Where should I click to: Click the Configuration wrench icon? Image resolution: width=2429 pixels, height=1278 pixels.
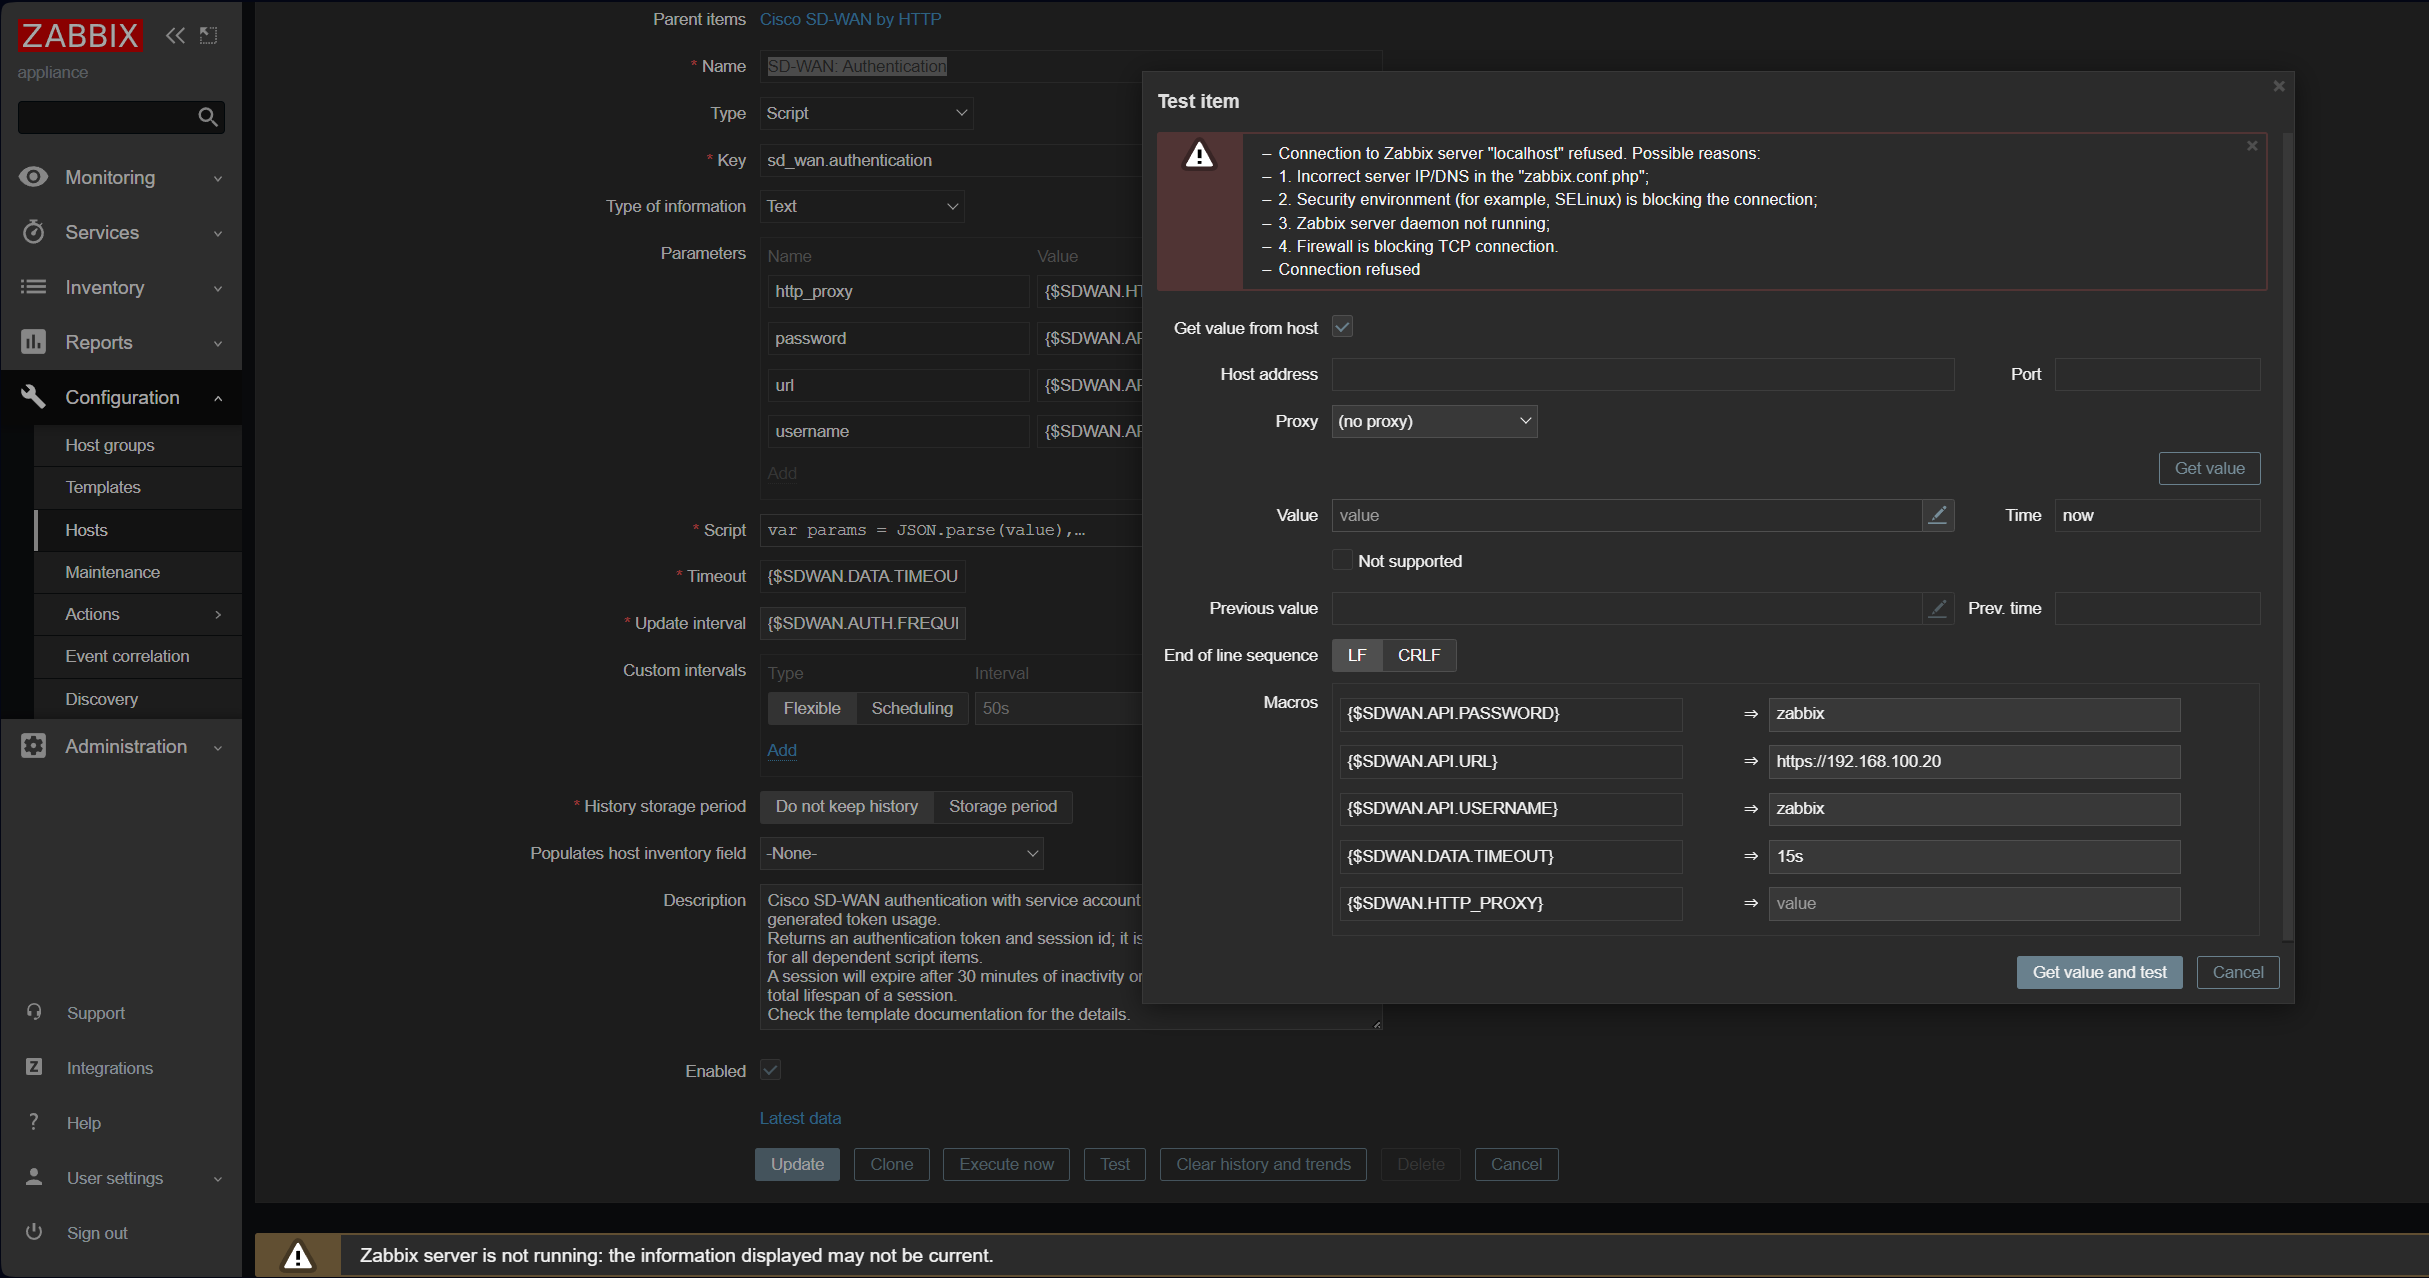tap(33, 397)
